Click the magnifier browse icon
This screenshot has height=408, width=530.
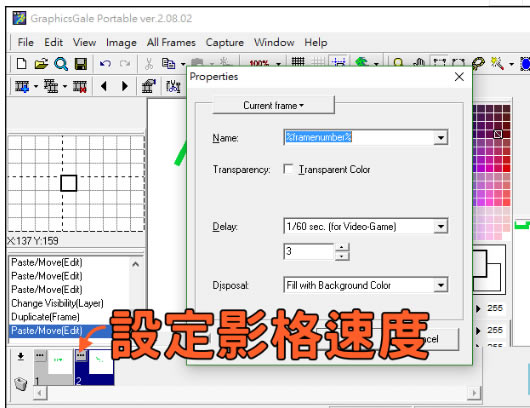click(61, 64)
